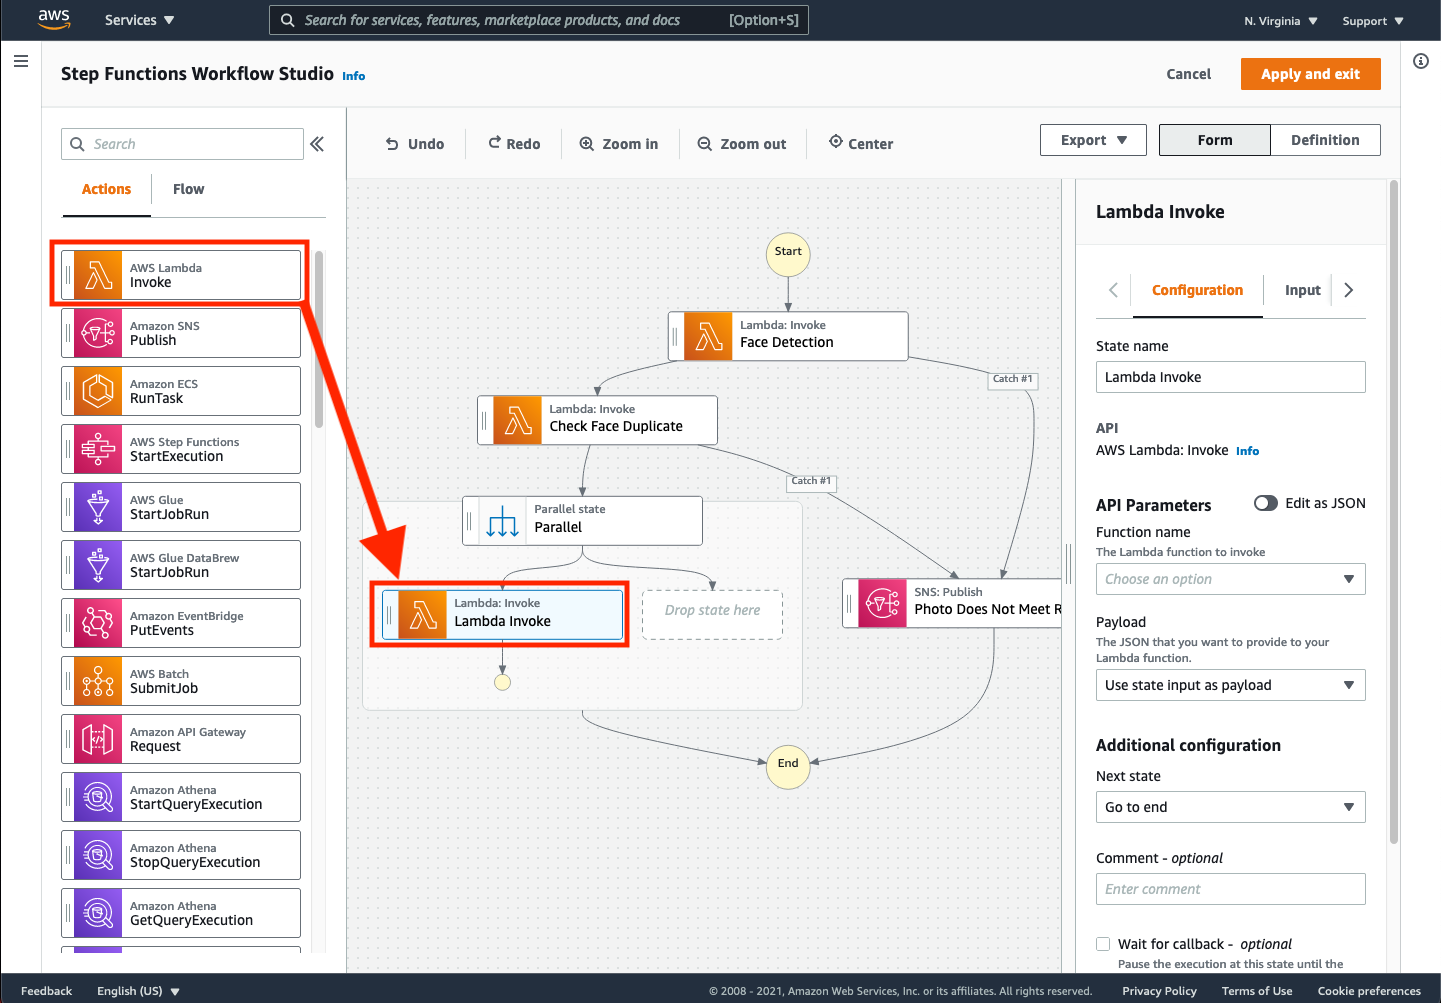Switch to the Configuration tab
Screen dimensions: 1441x1003
click(1197, 290)
